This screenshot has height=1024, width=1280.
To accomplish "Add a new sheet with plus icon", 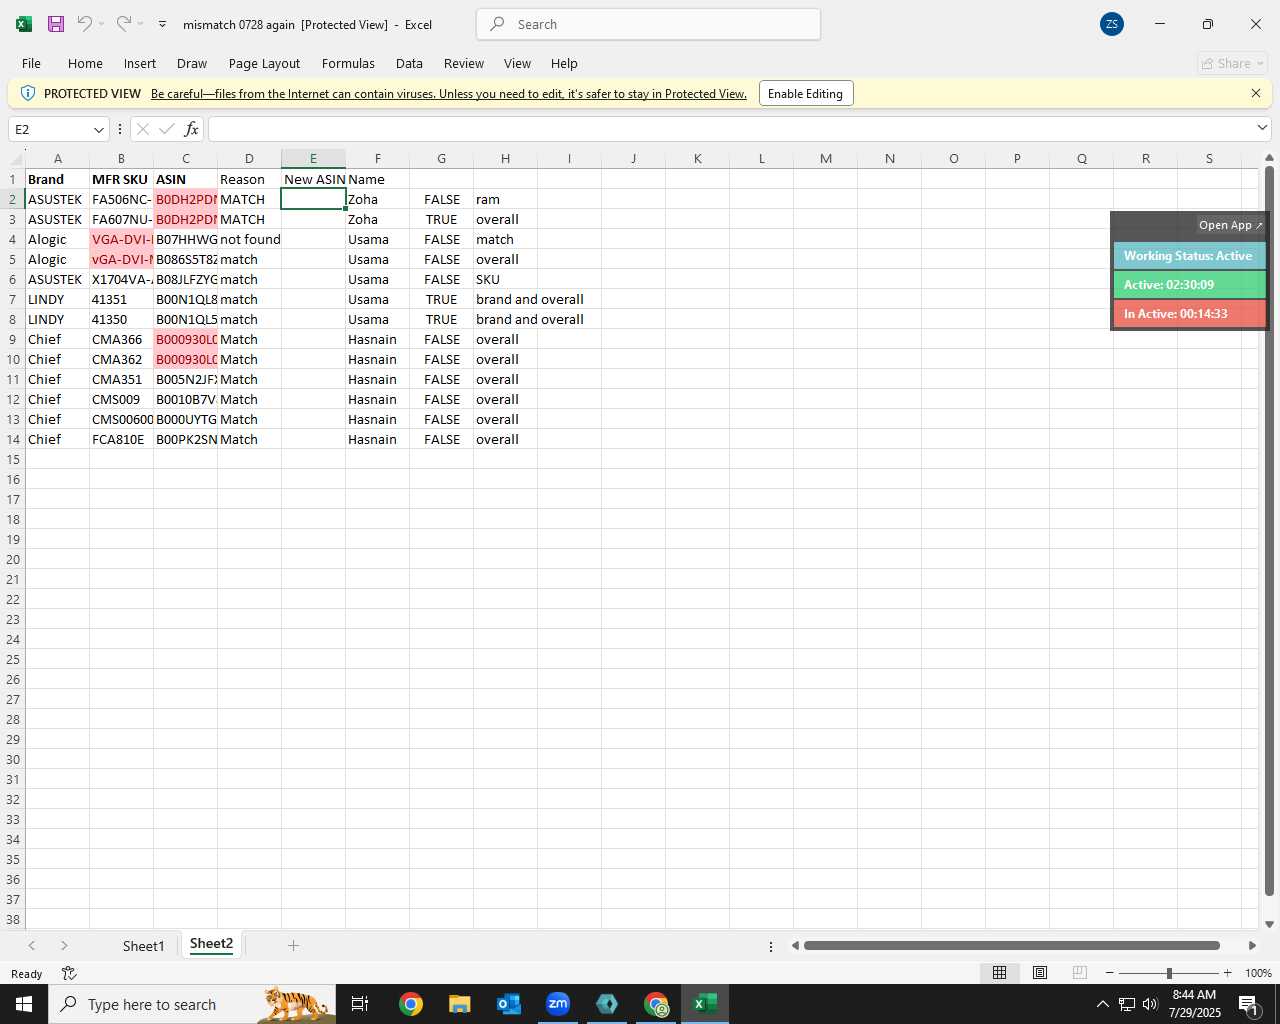I will (x=293, y=945).
